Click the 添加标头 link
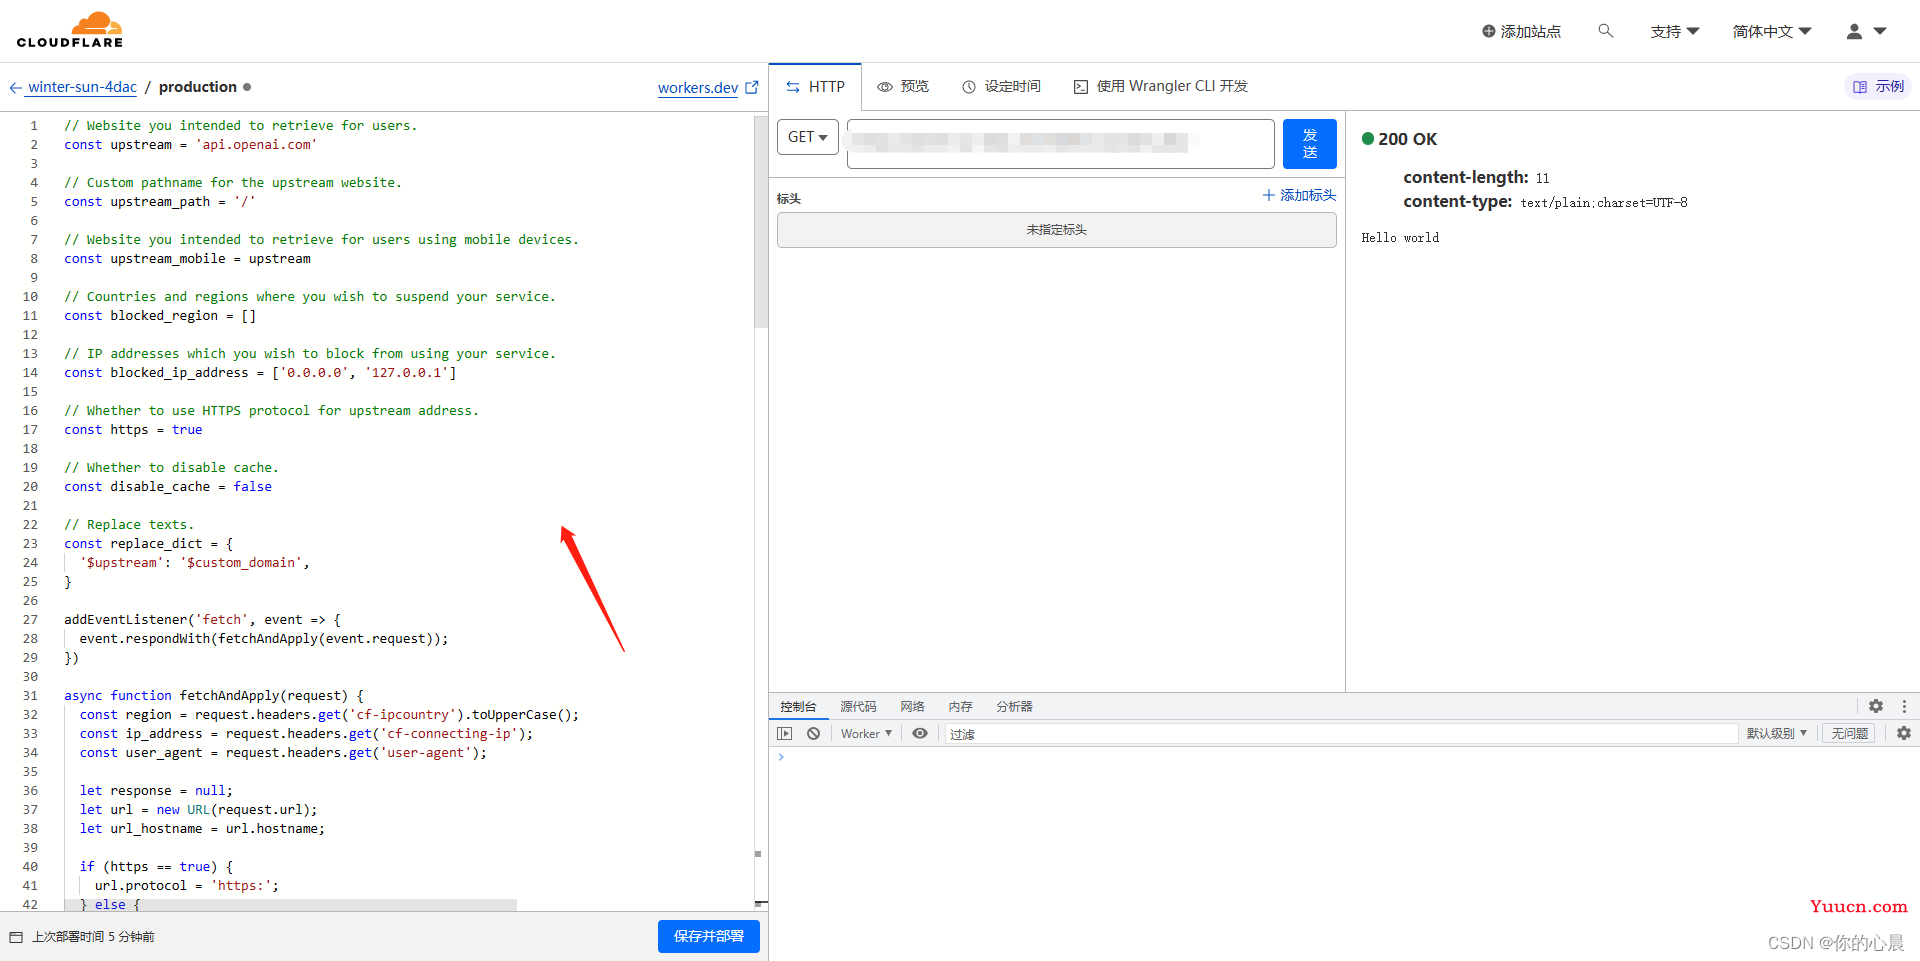Image resolution: width=1920 pixels, height=961 pixels. (1299, 195)
